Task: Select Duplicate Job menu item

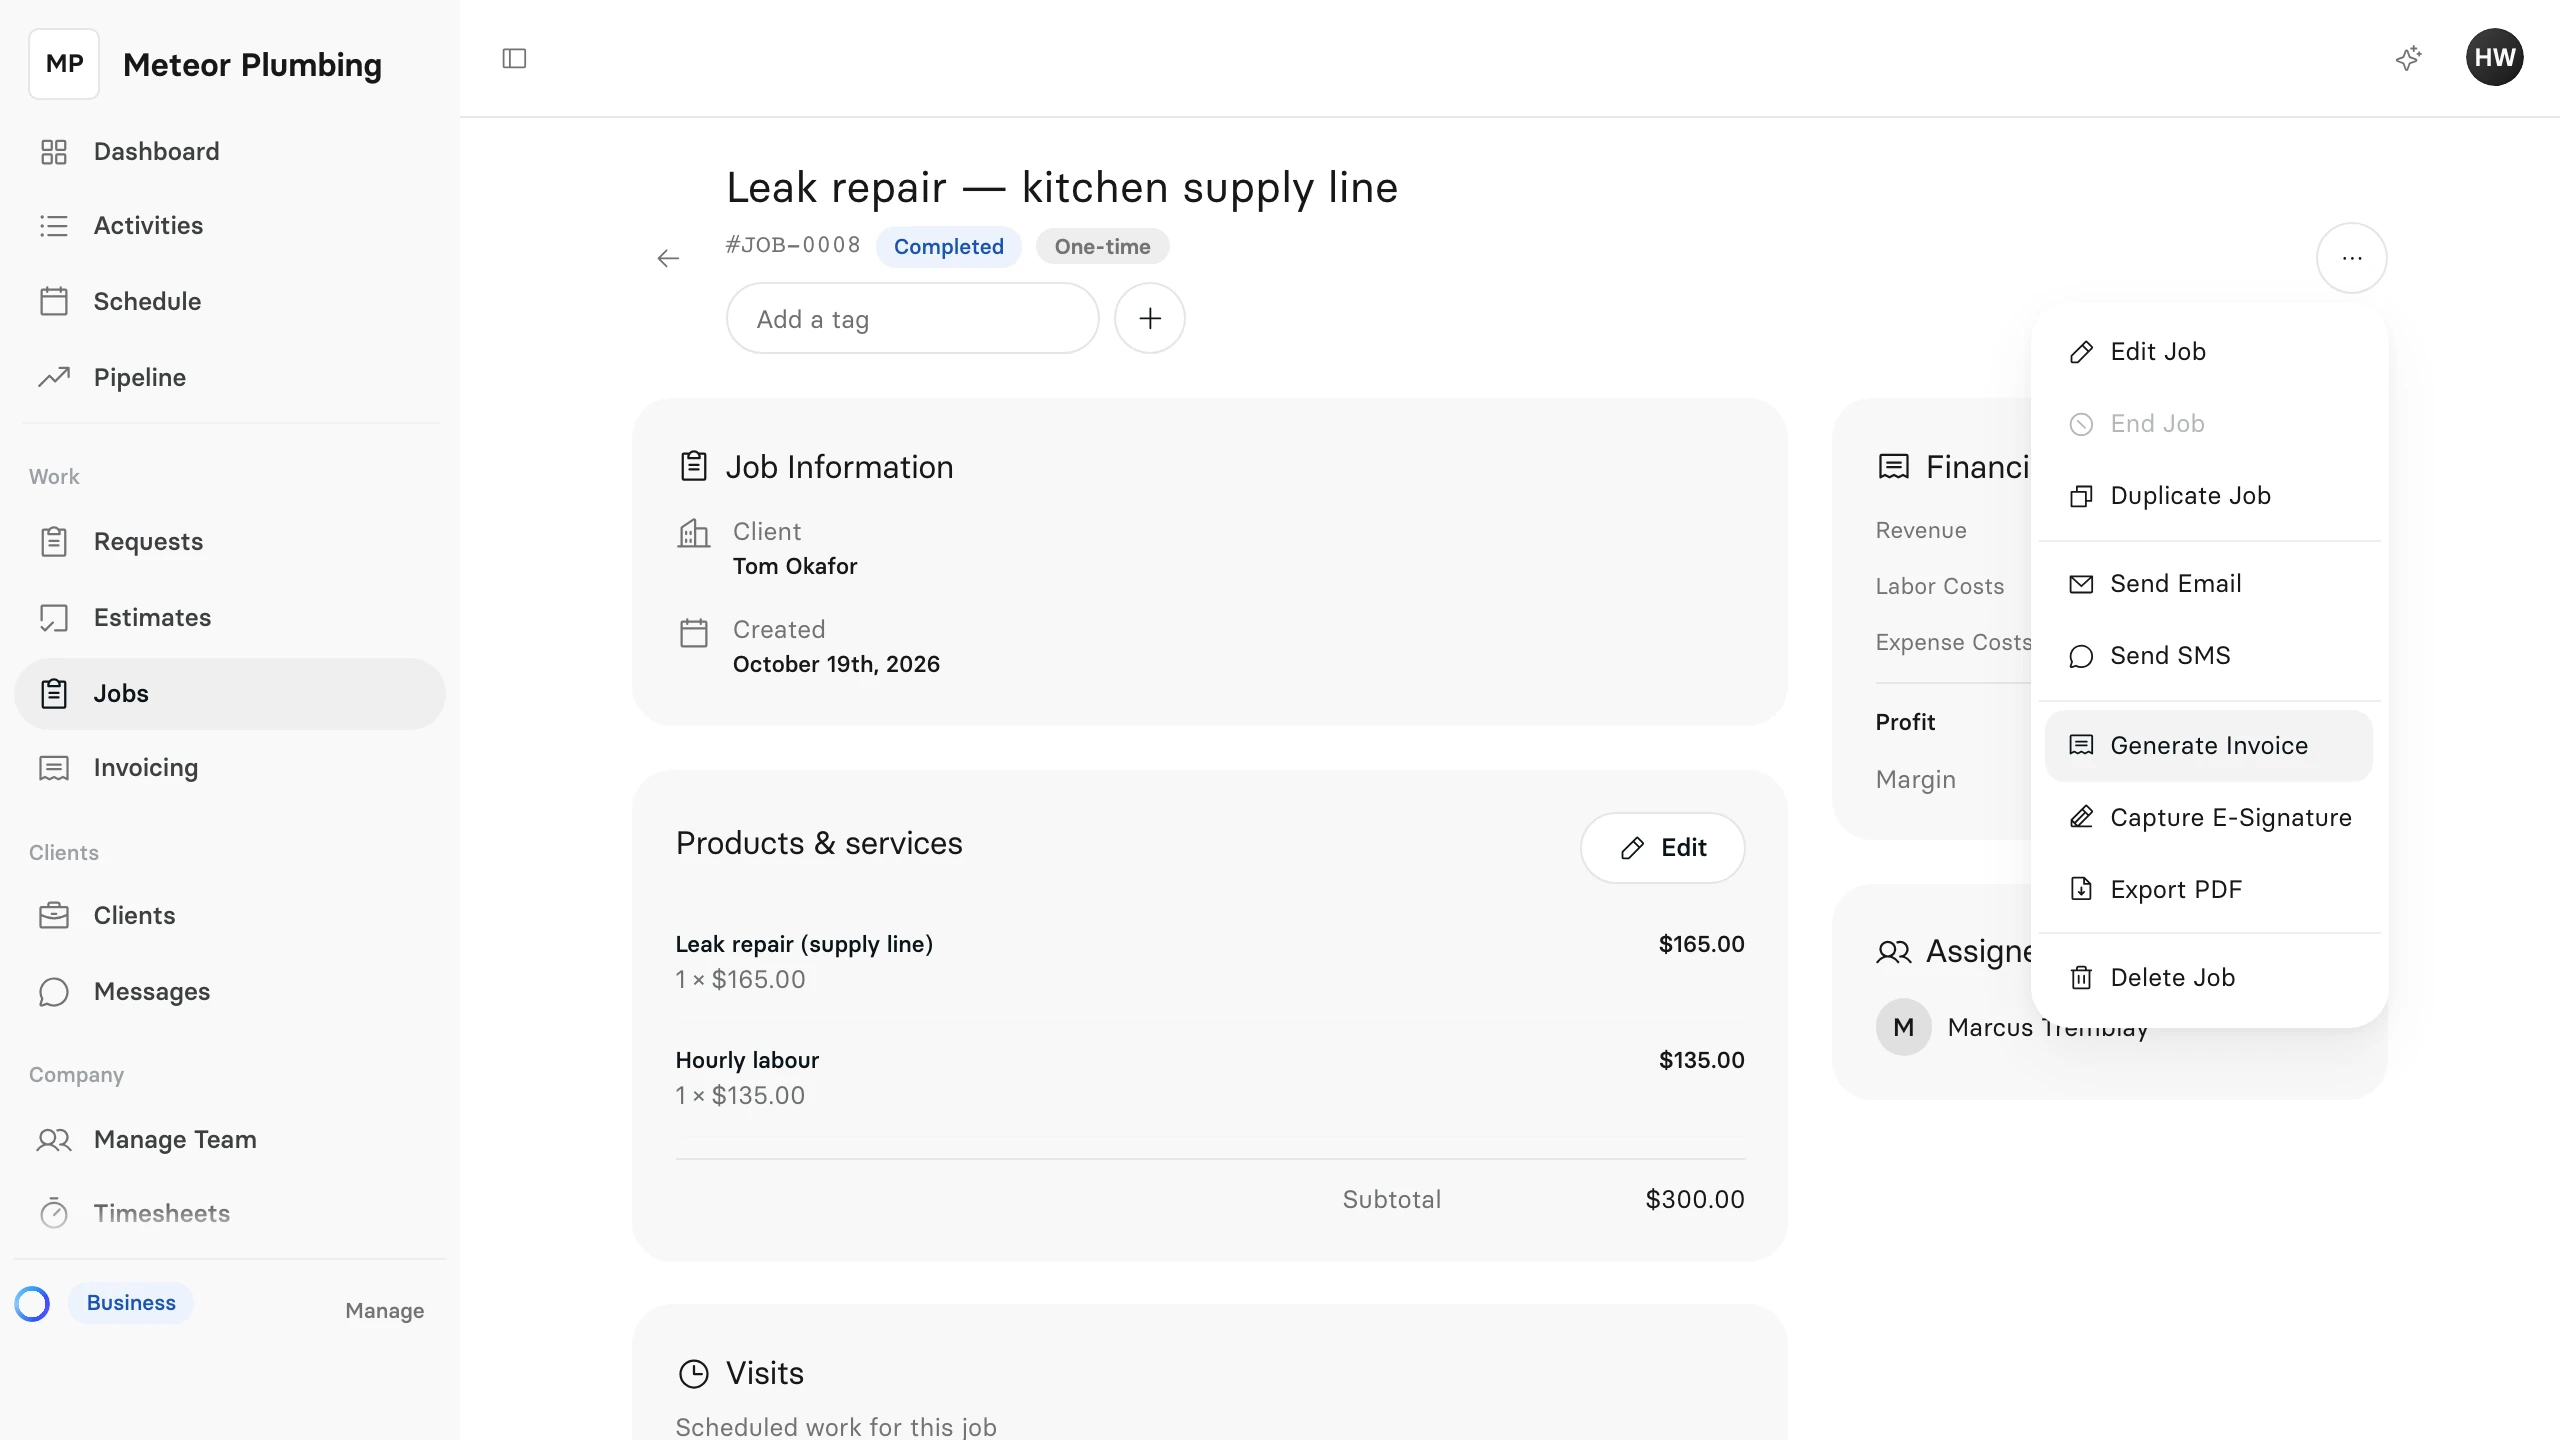Action: pyautogui.click(x=2208, y=496)
